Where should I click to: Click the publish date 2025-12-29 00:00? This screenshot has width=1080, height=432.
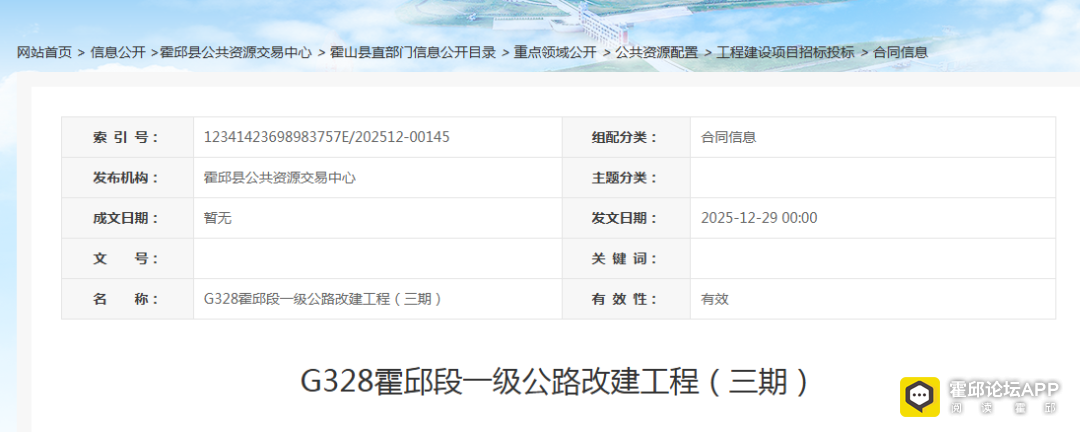tap(759, 218)
